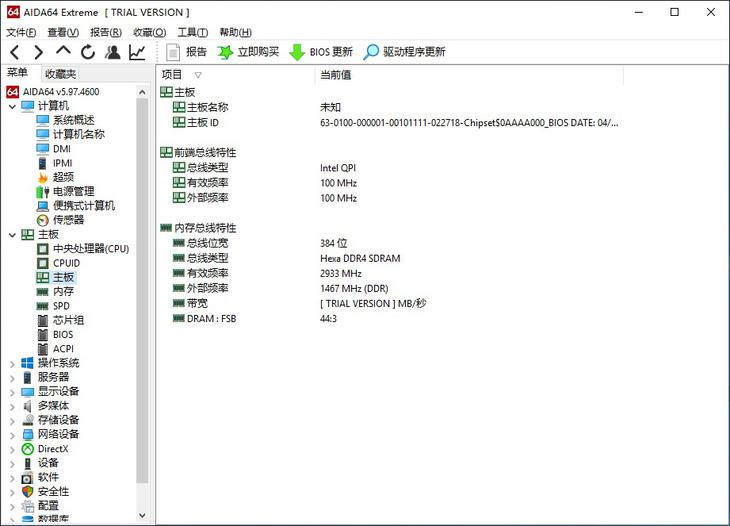Select DMI tree item
The width and height of the screenshot is (730, 526).
(62, 149)
